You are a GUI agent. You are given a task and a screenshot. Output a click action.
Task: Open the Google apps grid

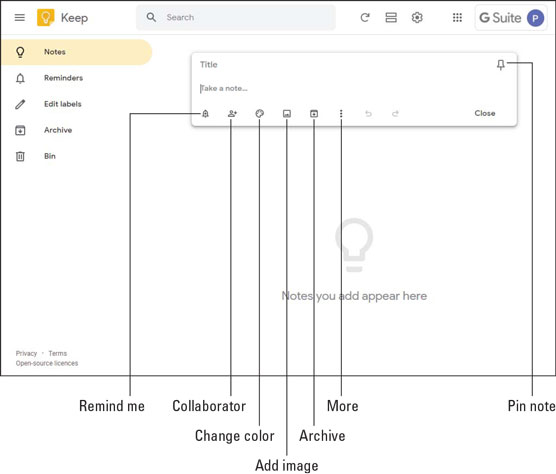pyautogui.click(x=457, y=17)
